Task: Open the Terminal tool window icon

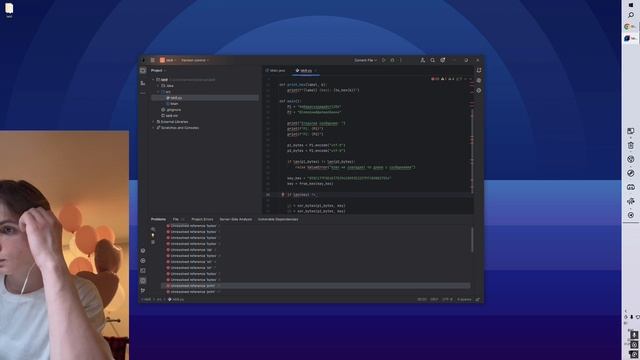Action: 143,270
